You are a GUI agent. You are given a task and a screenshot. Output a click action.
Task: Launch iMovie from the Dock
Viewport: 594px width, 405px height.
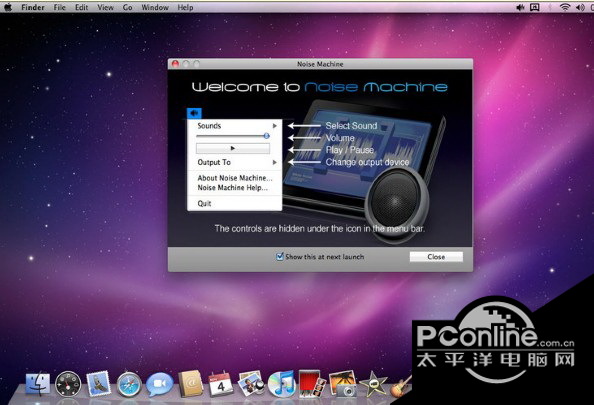[373, 384]
